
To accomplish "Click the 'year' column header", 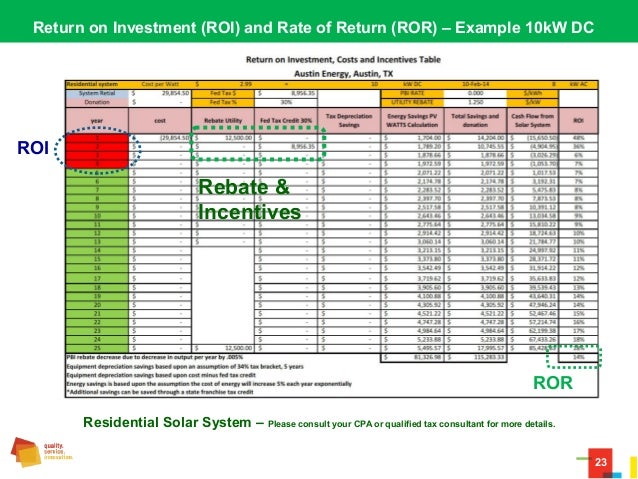I will click(97, 120).
